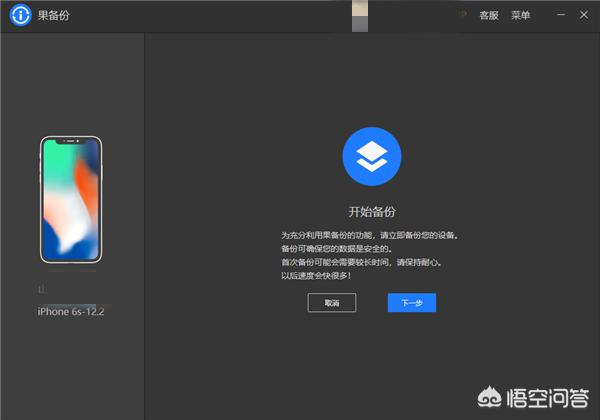Open the 菜单 menu
Viewport: 600px width, 420px height.
tap(520, 16)
